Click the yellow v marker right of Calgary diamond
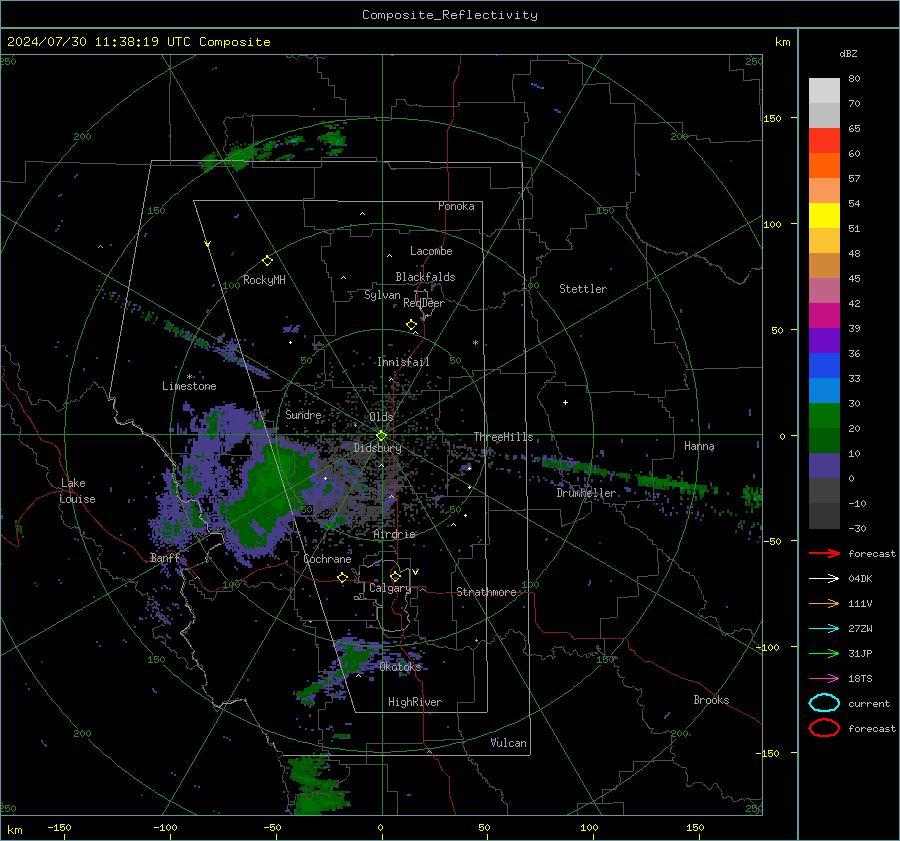 [416, 572]
